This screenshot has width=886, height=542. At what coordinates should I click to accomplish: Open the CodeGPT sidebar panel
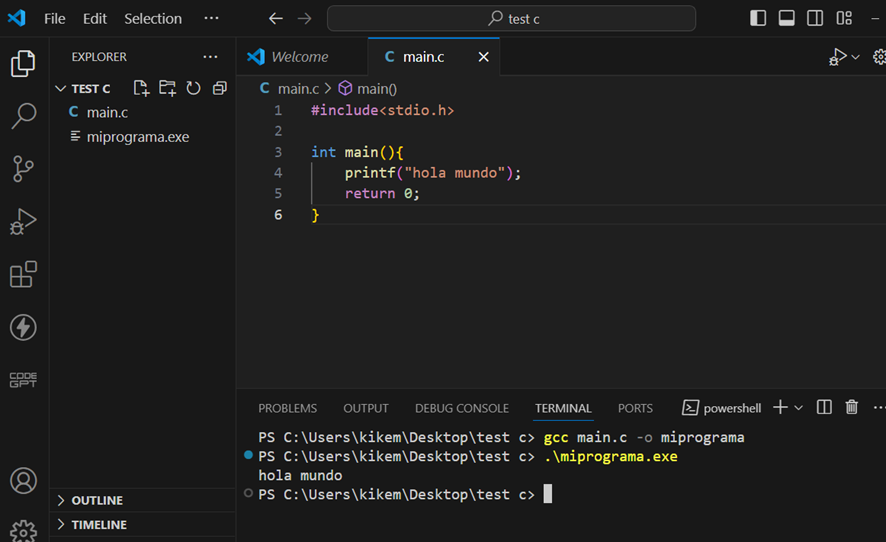[23, 379]
